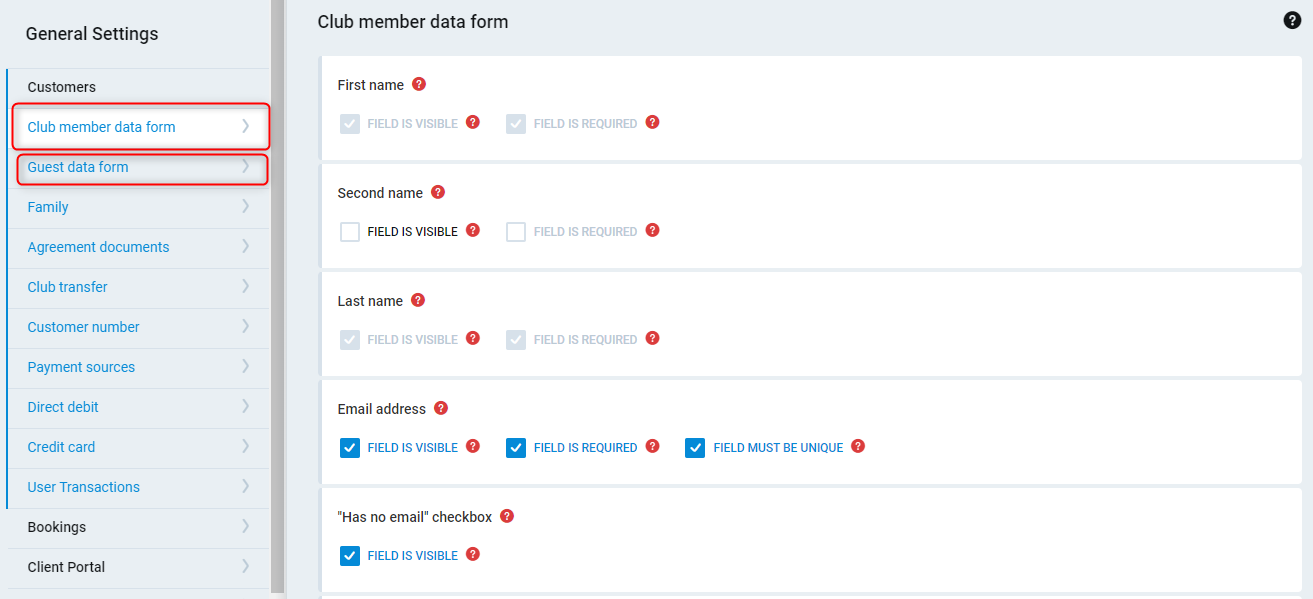Click the help icon beside Email address

441,408
